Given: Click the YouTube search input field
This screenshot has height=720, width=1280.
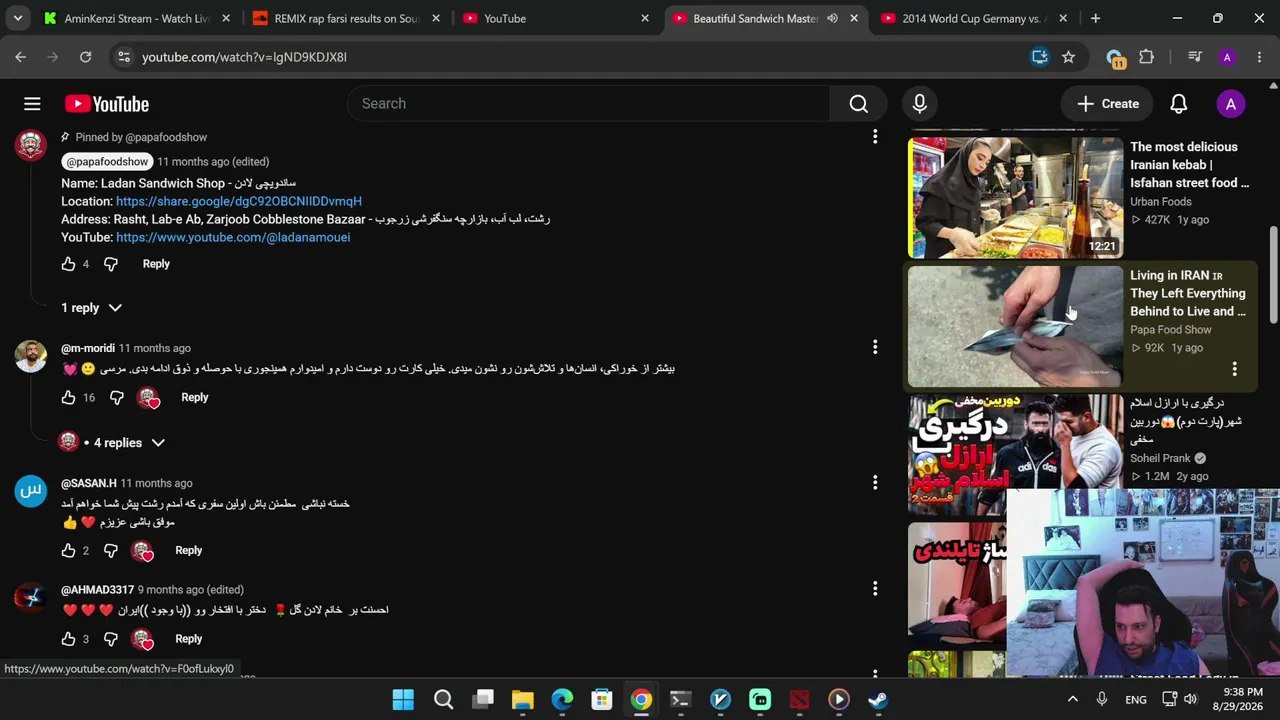Looking at the screenshot, I should click(589, 104).
